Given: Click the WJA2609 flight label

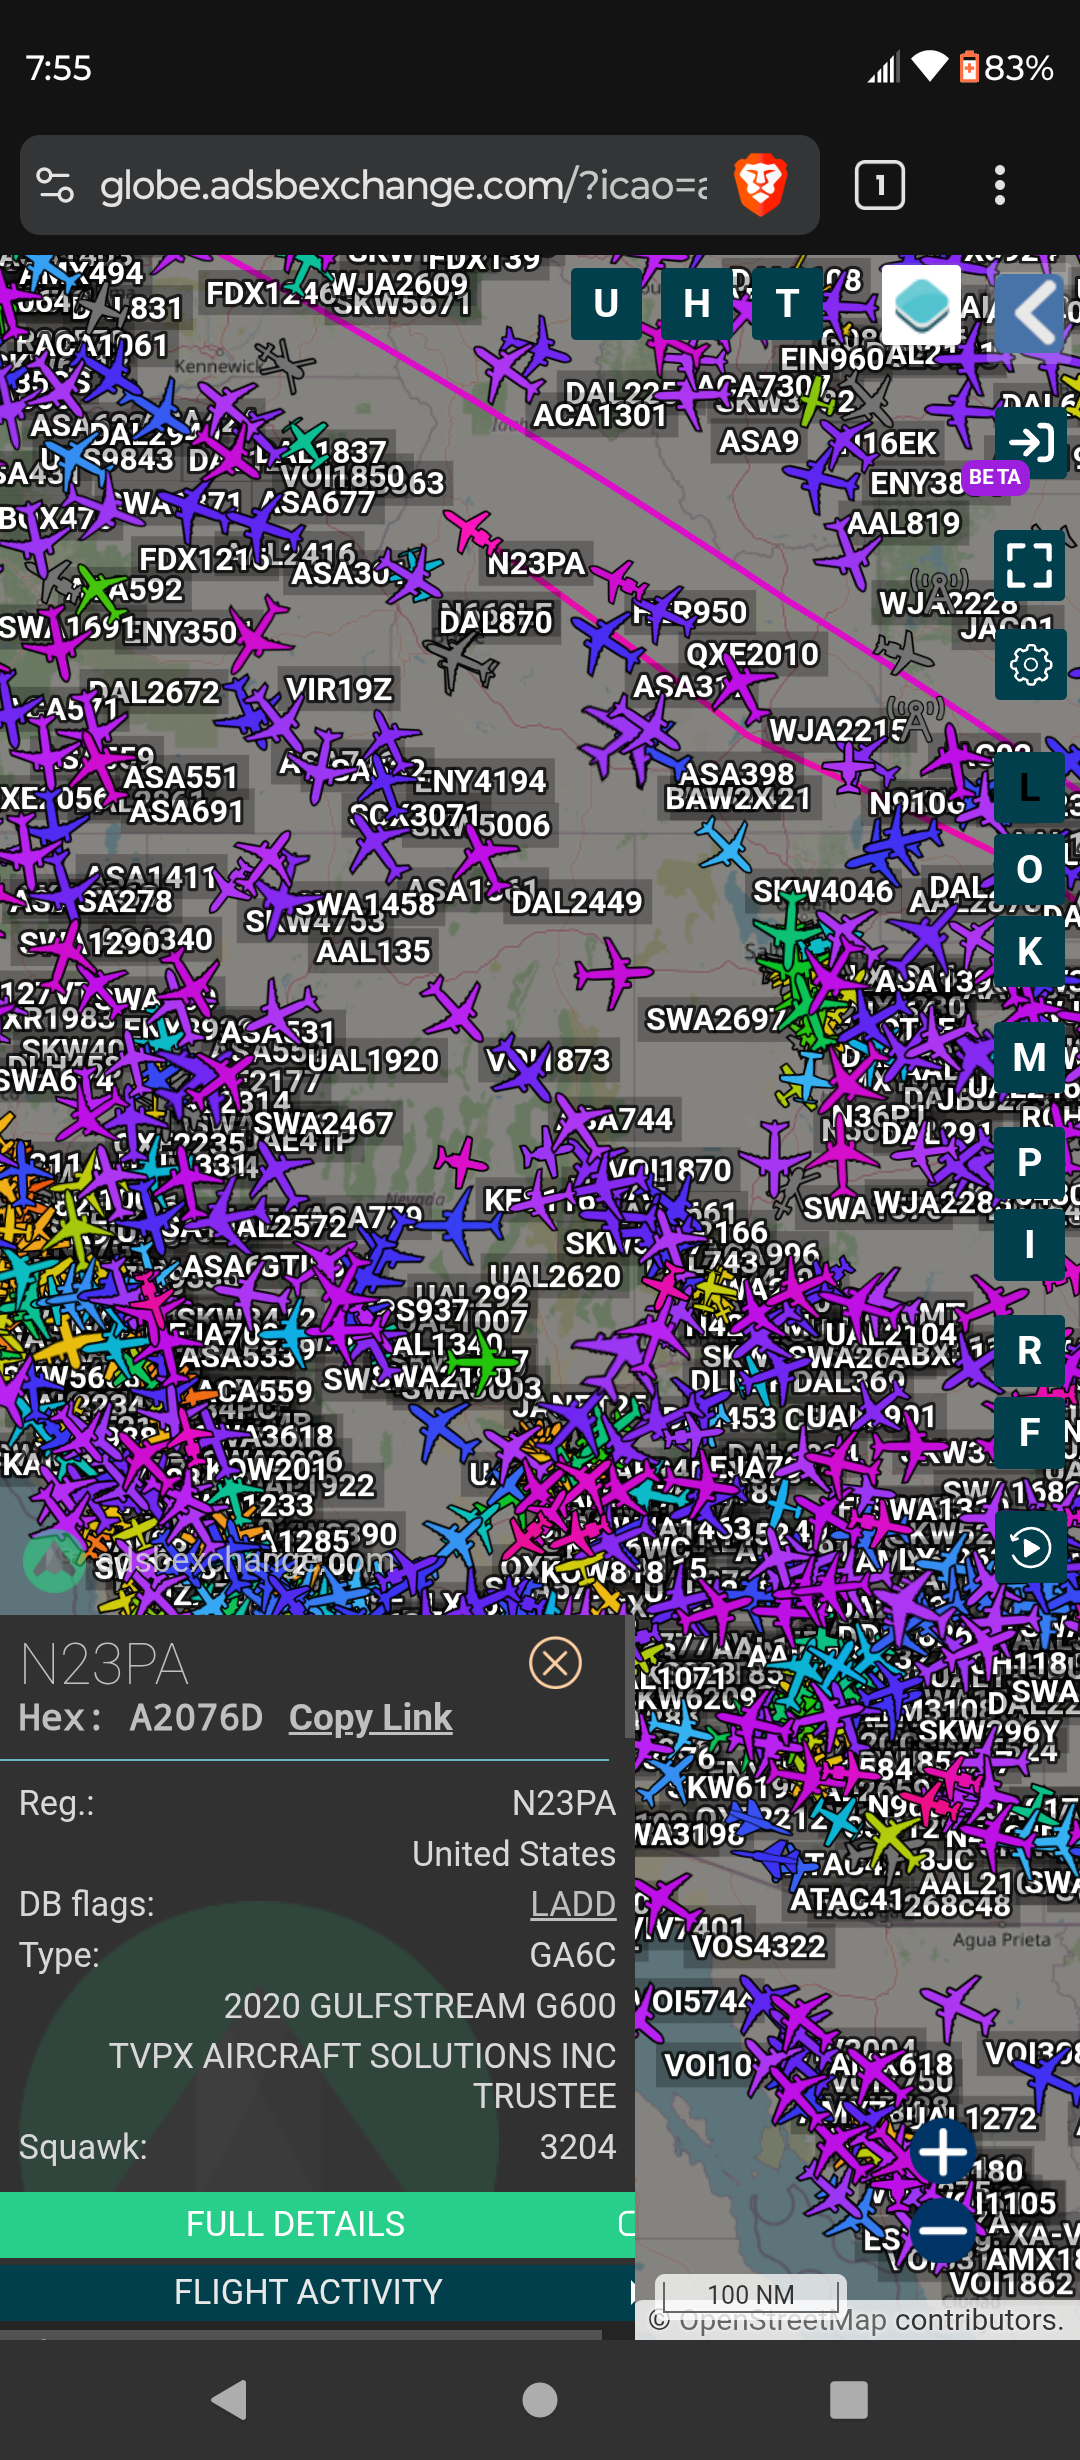Looking at the screenshot, I should point(399,284).
